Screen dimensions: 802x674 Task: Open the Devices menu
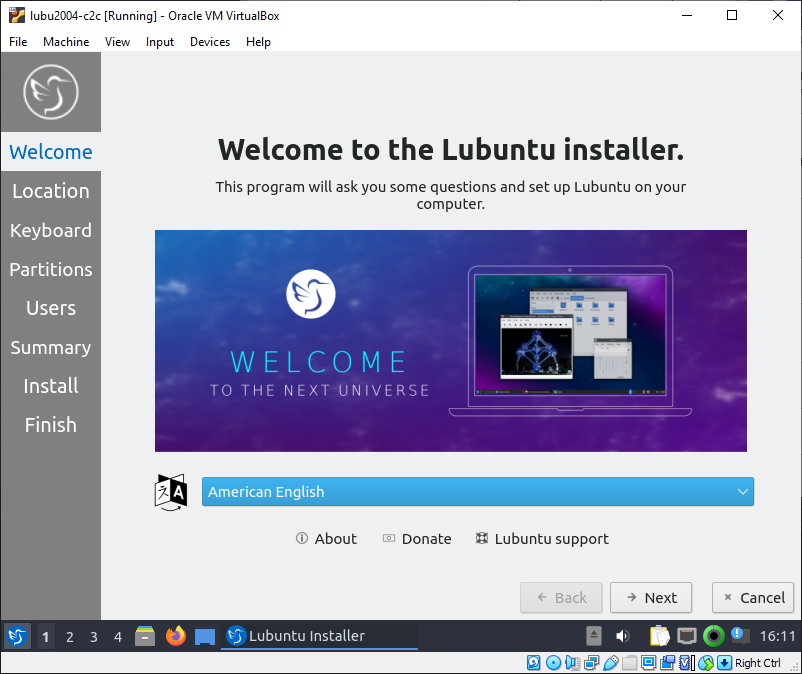tap(209, 42)
